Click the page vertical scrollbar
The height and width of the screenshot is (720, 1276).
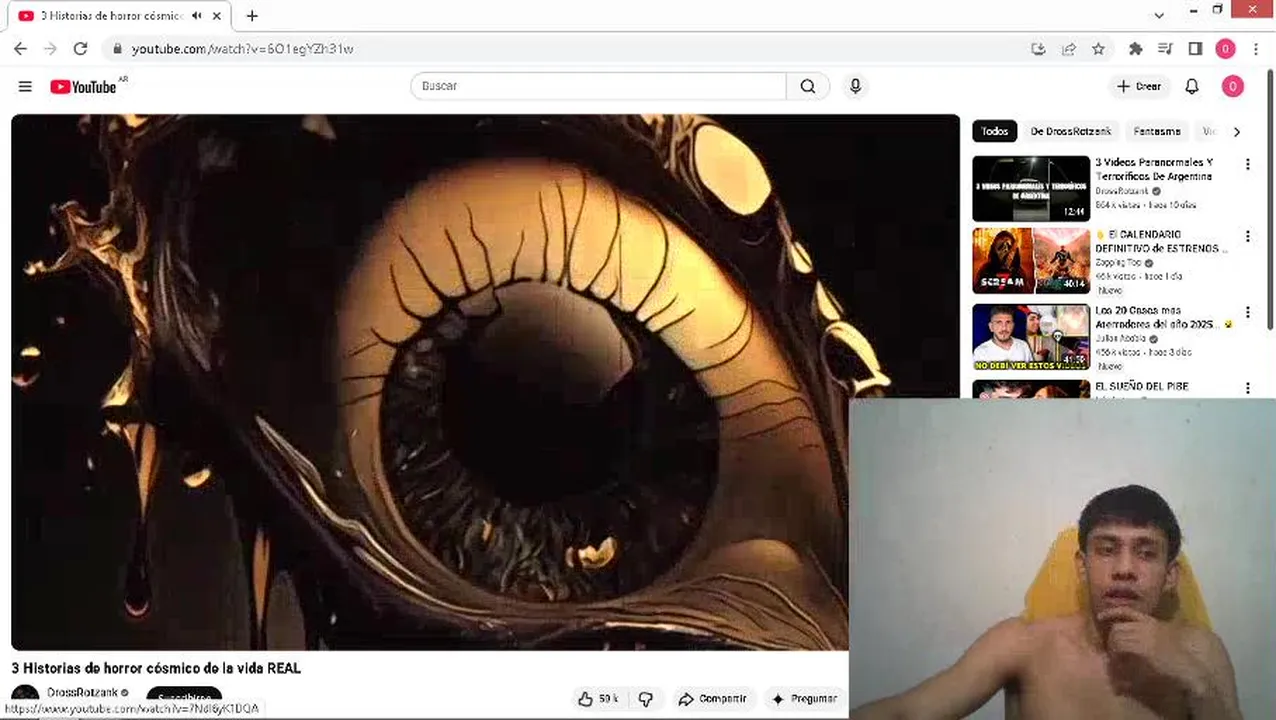(1271, 200)
